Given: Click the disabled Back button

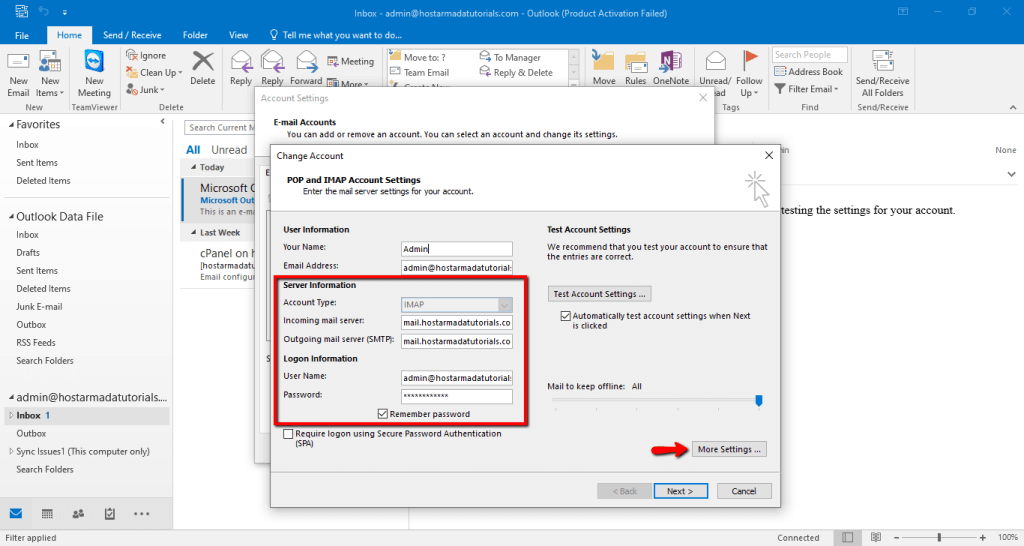Looking at the screenshot, I should [x=624, y=491].
